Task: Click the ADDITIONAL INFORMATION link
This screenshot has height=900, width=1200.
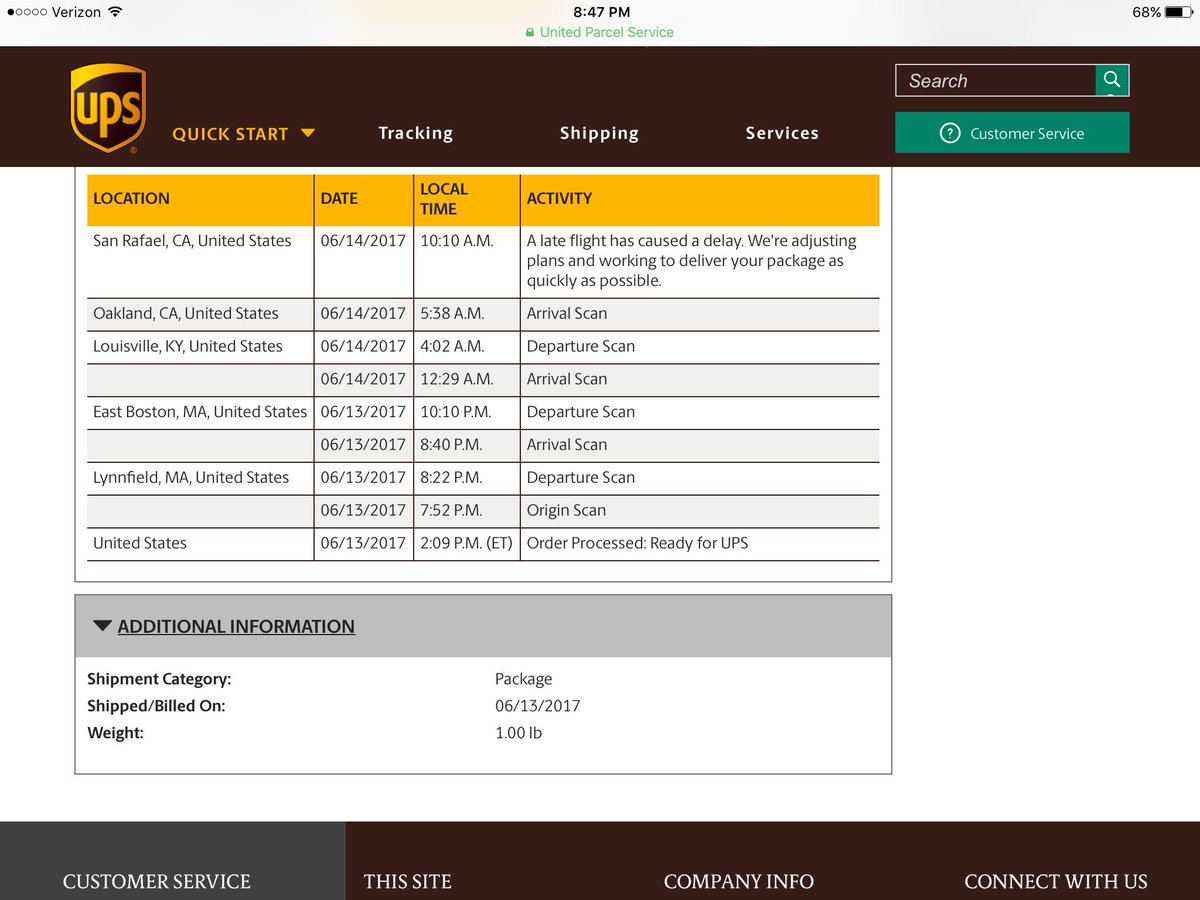Action: pos(236,626)
